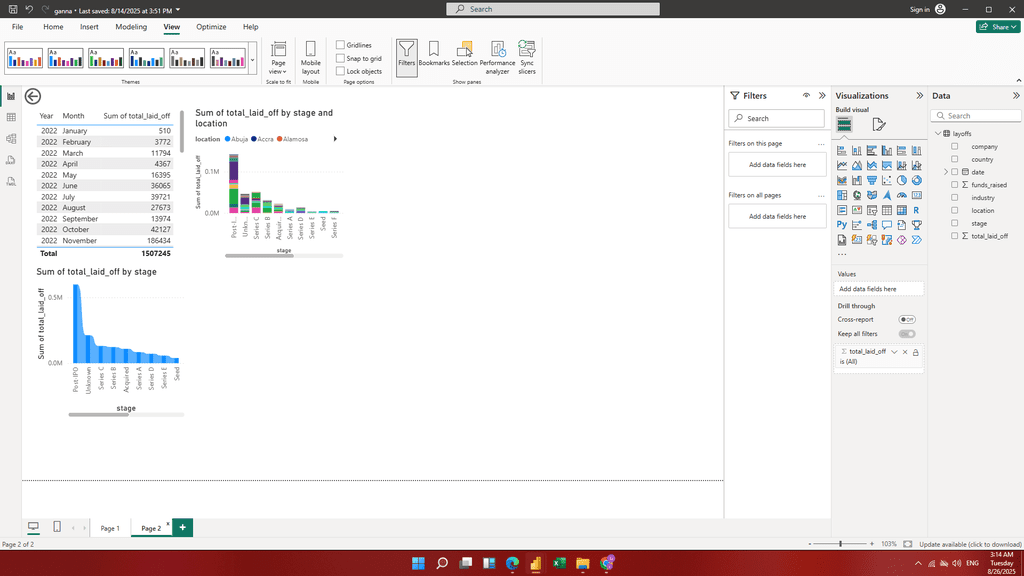1024x576 pixels.
Task: Tick the Lock objects checkbox
Action: pos(340,71)
